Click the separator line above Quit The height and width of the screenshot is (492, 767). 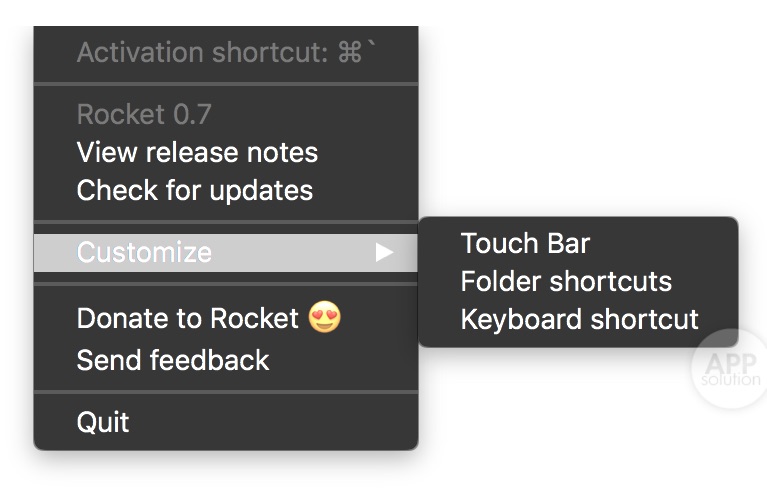(x=225, y=391)
